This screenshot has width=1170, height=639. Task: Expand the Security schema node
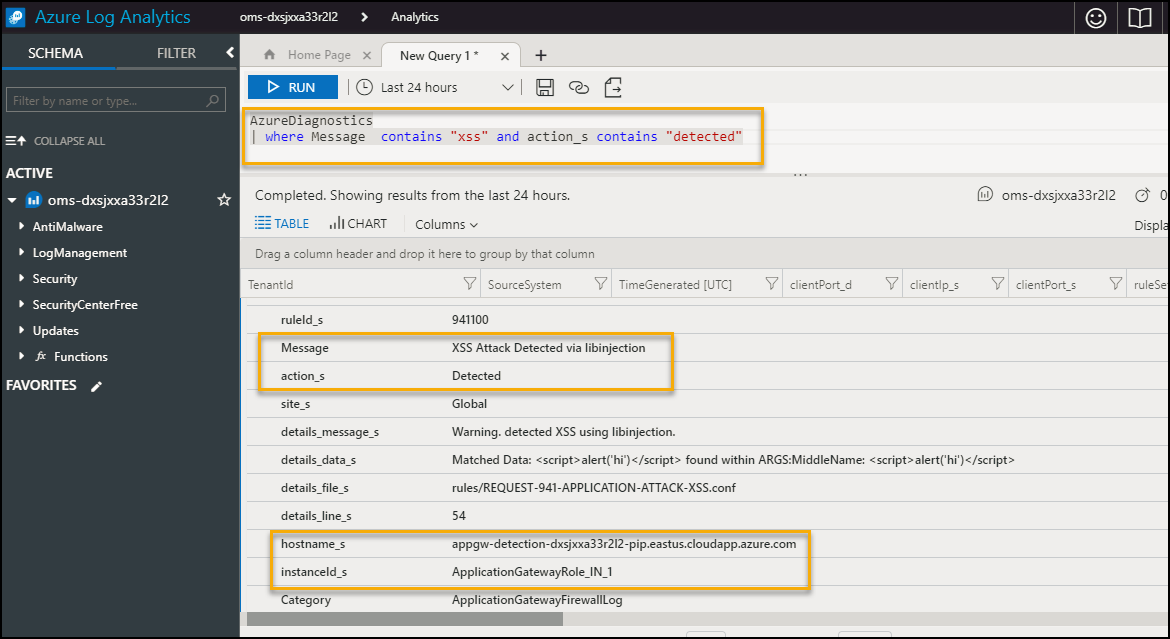coord(22,278)
